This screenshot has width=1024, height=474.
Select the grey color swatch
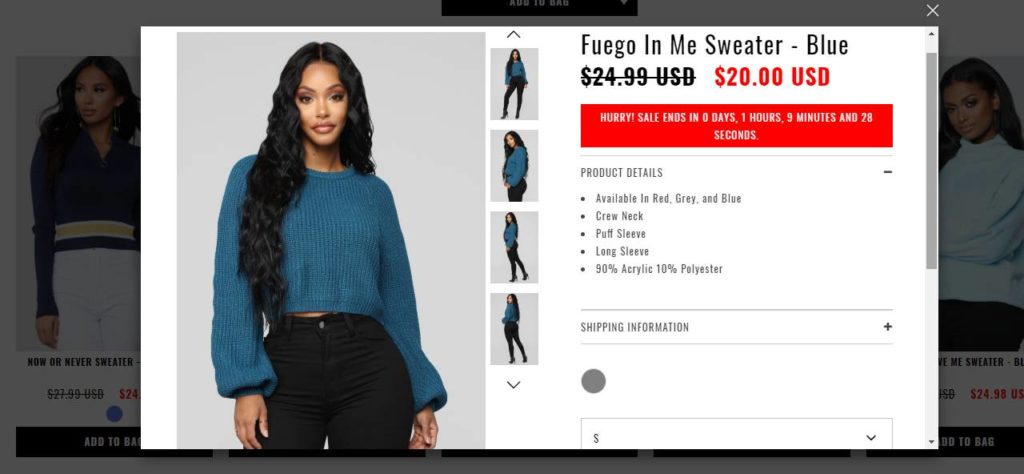[x=593, y=381]
